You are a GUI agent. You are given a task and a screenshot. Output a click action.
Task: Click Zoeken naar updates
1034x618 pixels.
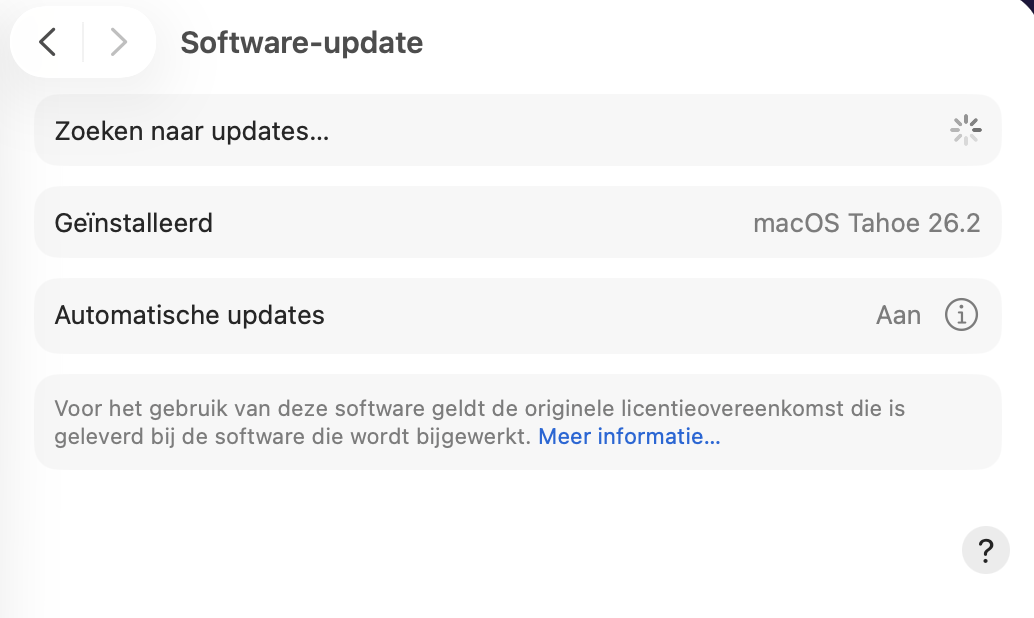(189, 129)
